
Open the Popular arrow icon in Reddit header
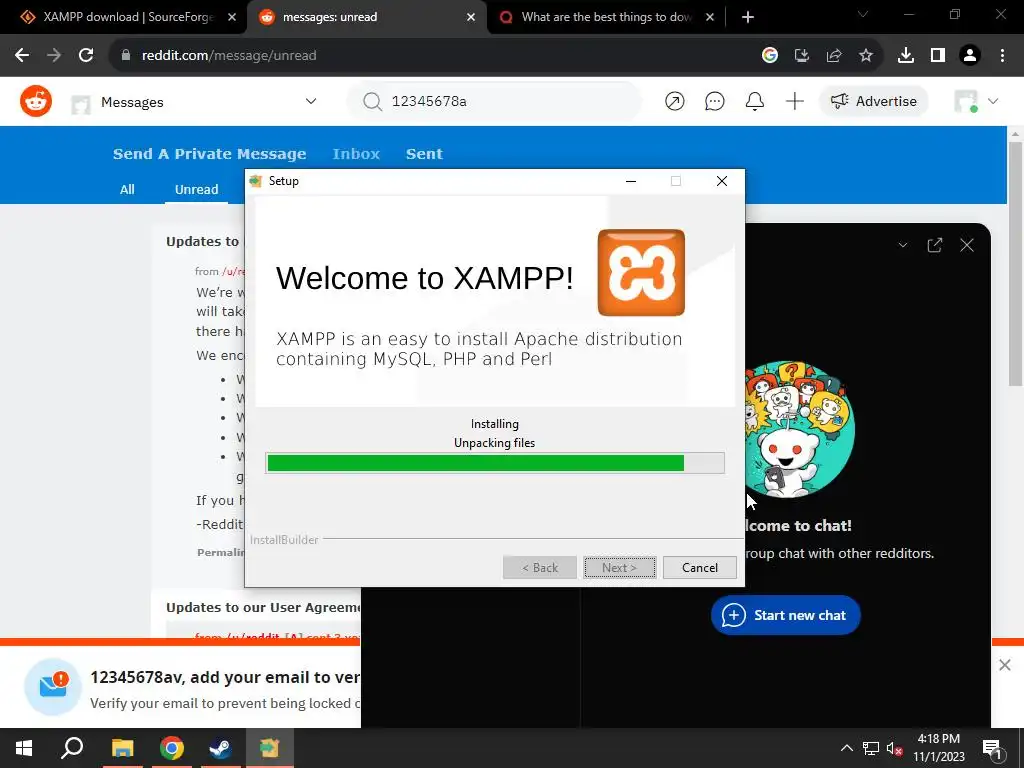675,101
